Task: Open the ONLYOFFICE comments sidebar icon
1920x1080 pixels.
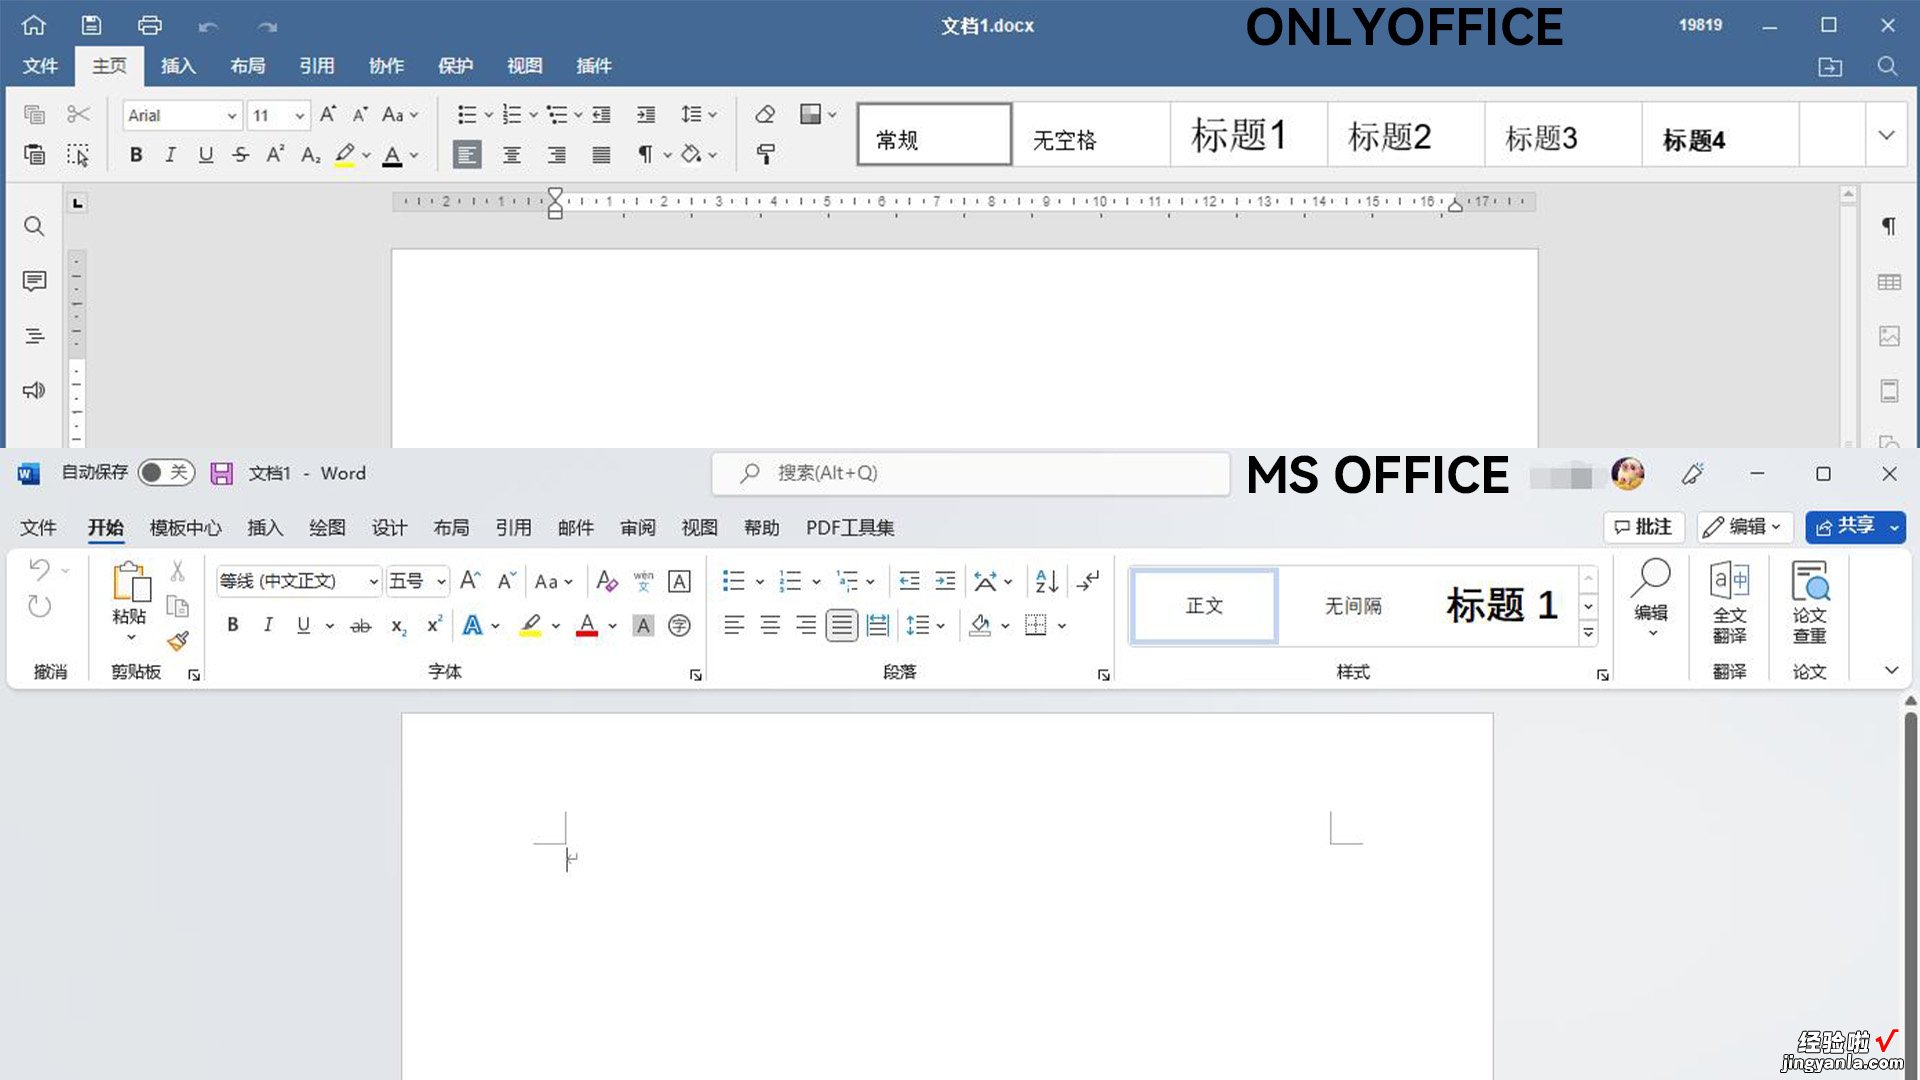Action: 34,281
